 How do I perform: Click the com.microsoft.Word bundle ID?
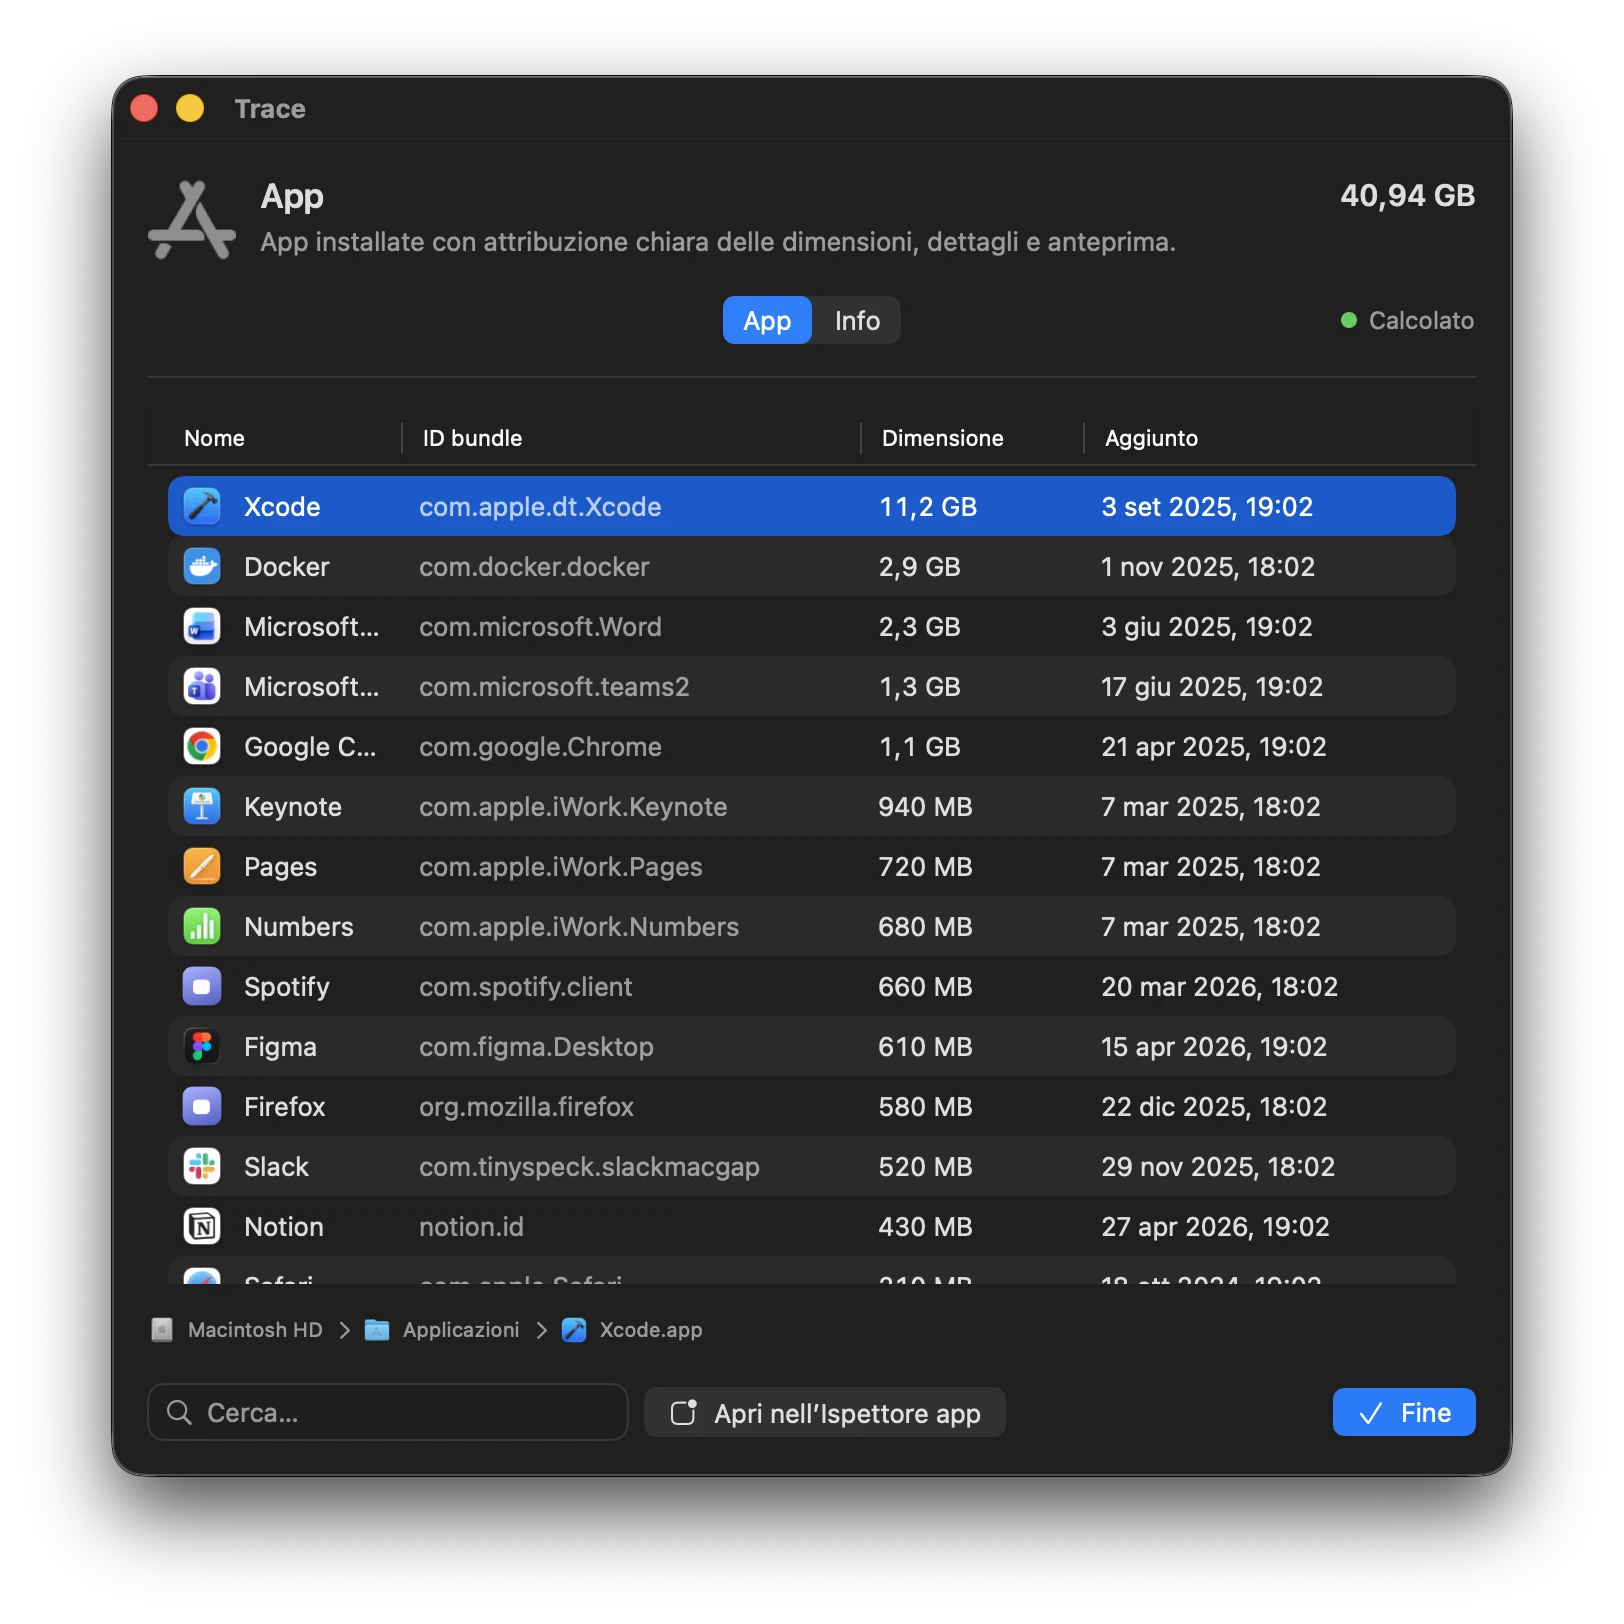[540, 627]
